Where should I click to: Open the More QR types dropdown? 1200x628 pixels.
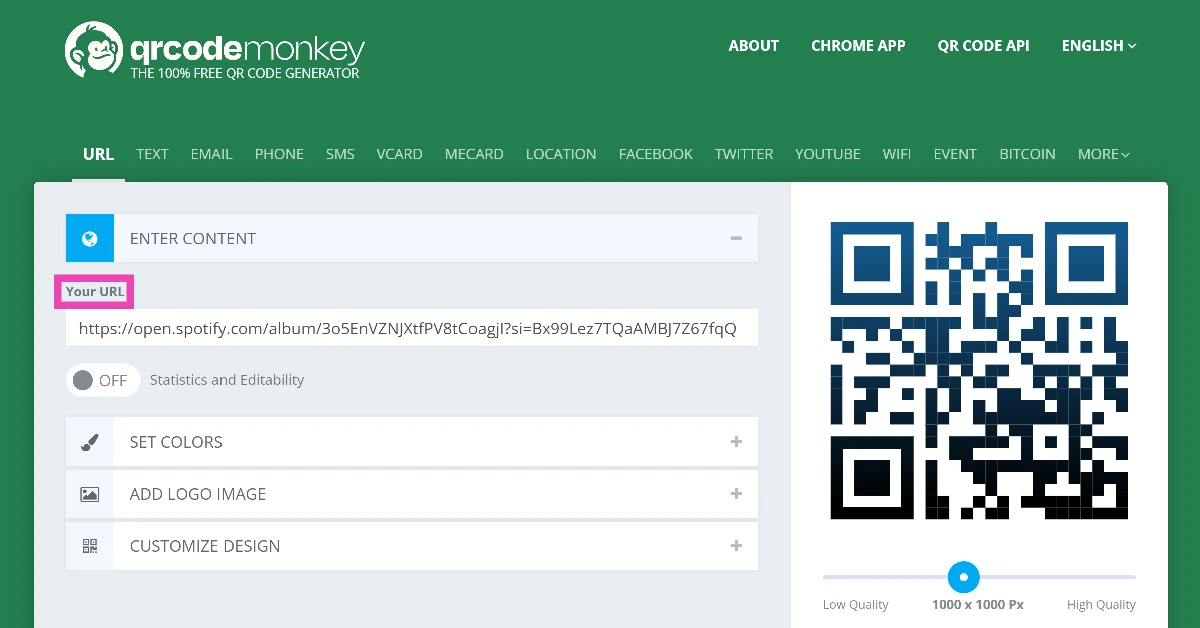[1103, 154]
